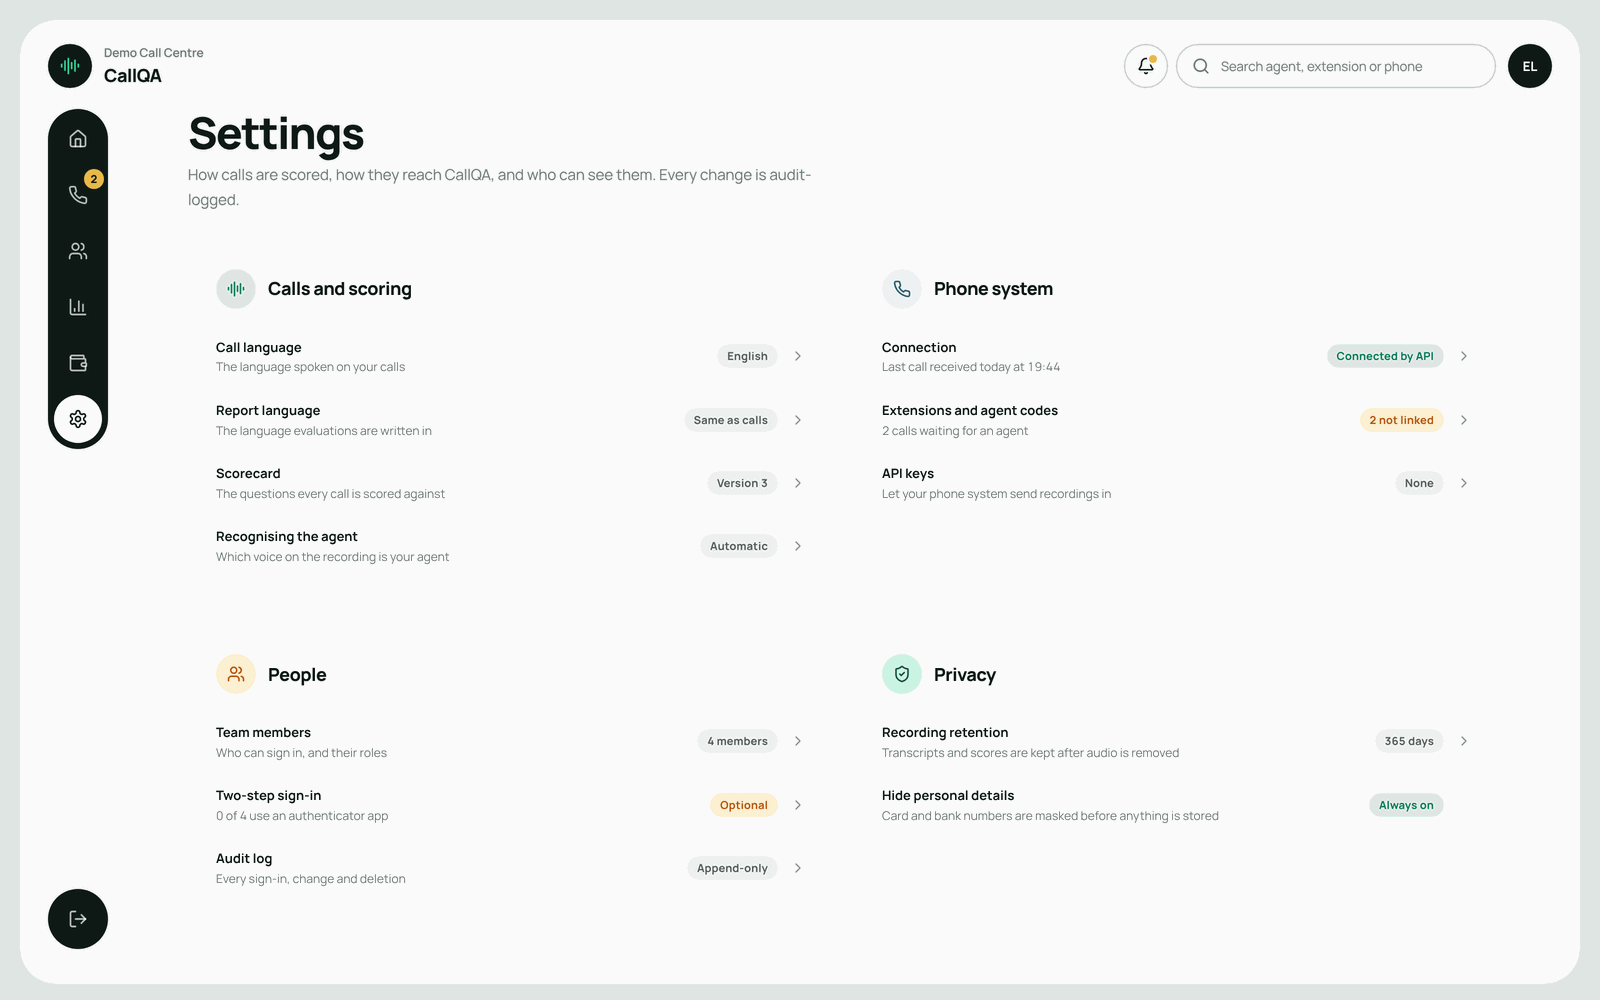The height and width of the screenshot is (1000, 1600).
Task: Open Recording retention chevron
Action: pos(1464,741)
